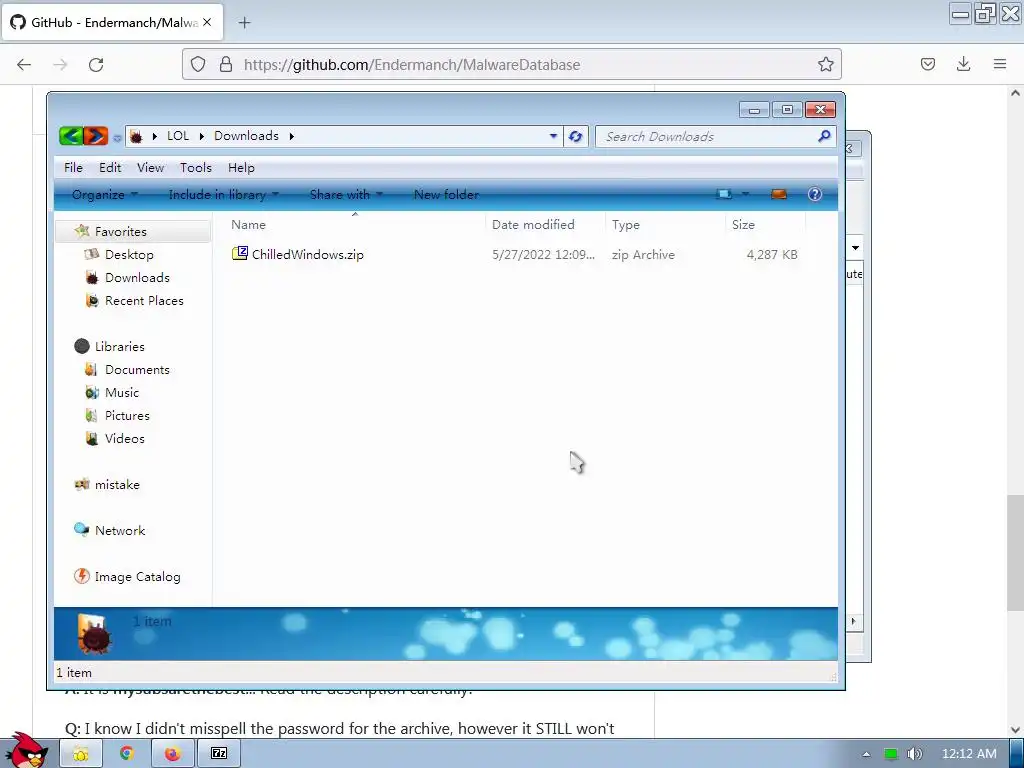The width and height of the screenshot is (1024, 768).
Task: Open Include in library dropdown
Action: pyautogui.click(x=223, y=195)
